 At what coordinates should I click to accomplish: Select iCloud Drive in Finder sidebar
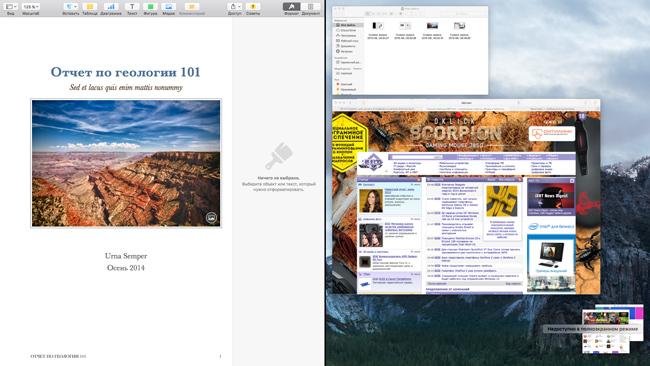pos(348,30)
